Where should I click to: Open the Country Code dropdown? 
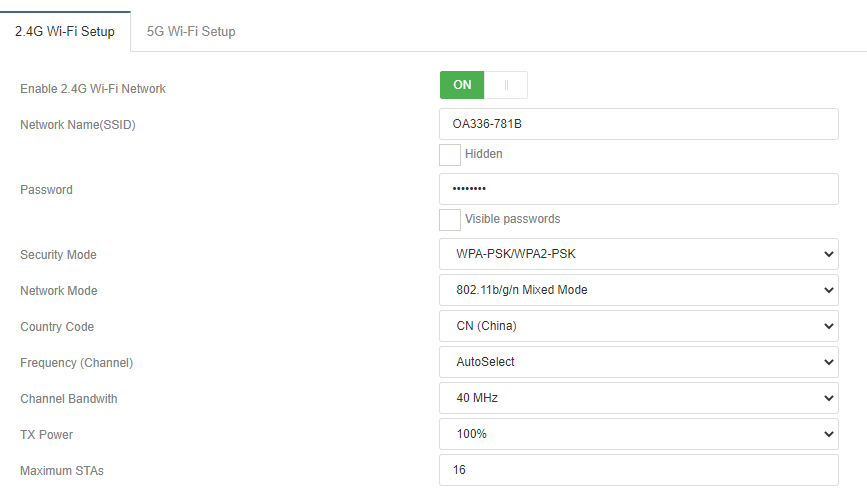click(x=638, y=326)
